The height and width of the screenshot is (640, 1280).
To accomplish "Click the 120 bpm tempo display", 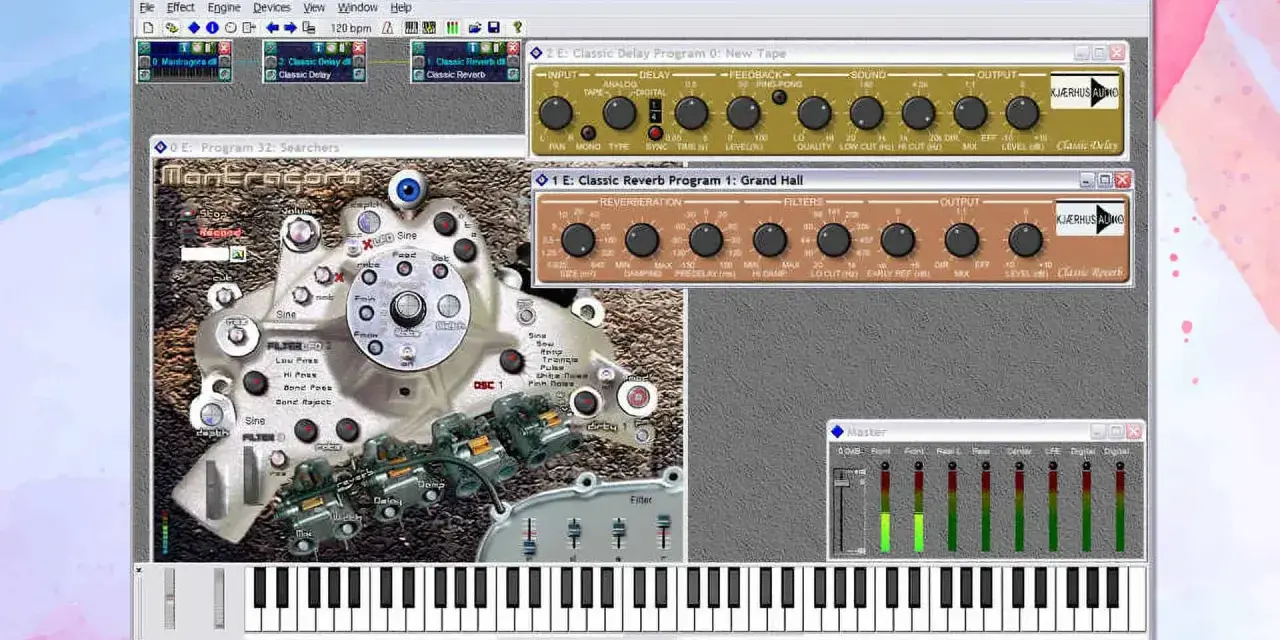I will (x=351, y=28).
